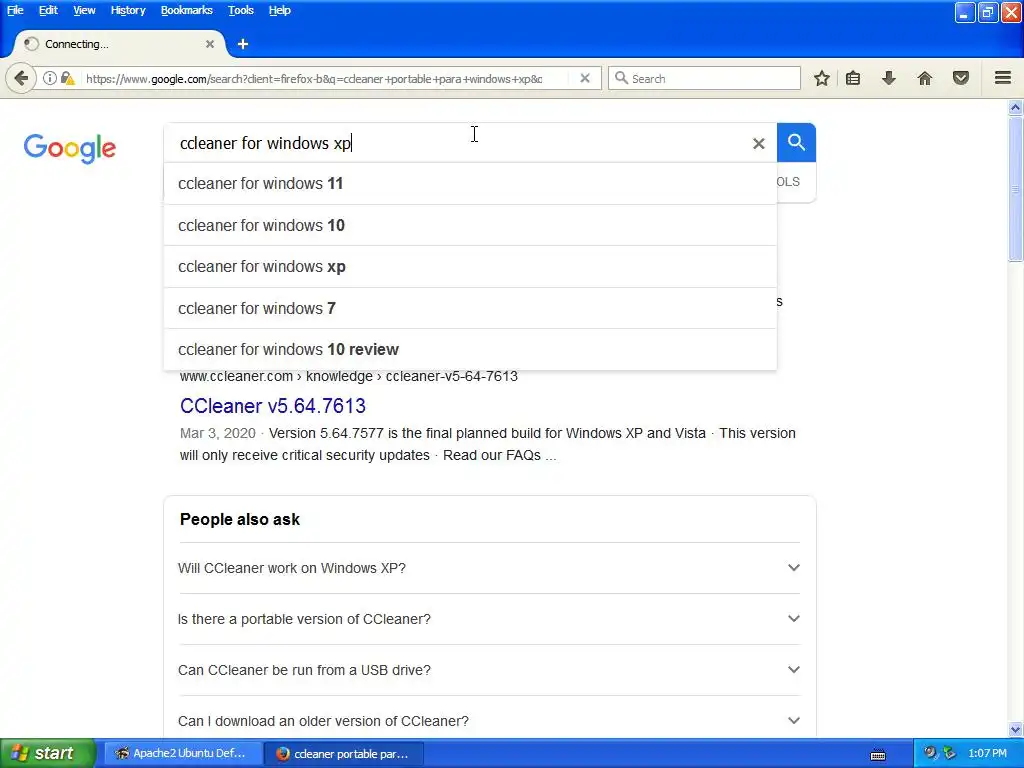
Task: Expand Will CCleaner work on Windows XP?
Action: coord(489,568)
